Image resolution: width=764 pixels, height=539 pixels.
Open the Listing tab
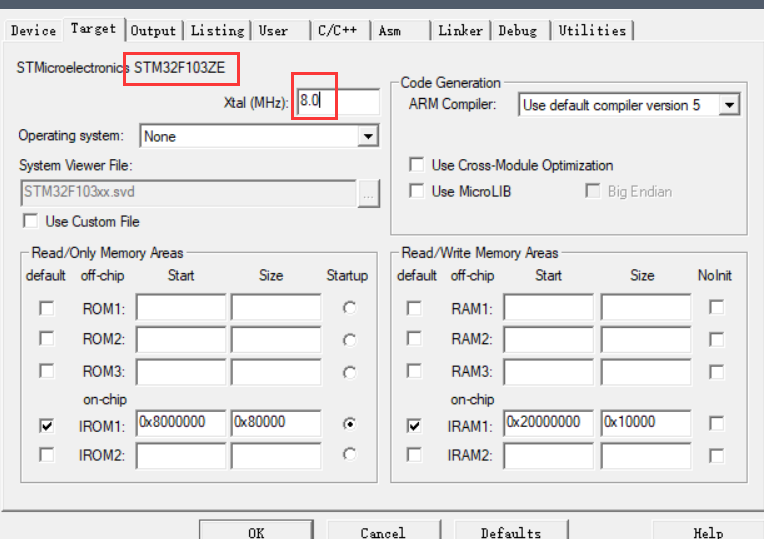click(x=217, y=30)
